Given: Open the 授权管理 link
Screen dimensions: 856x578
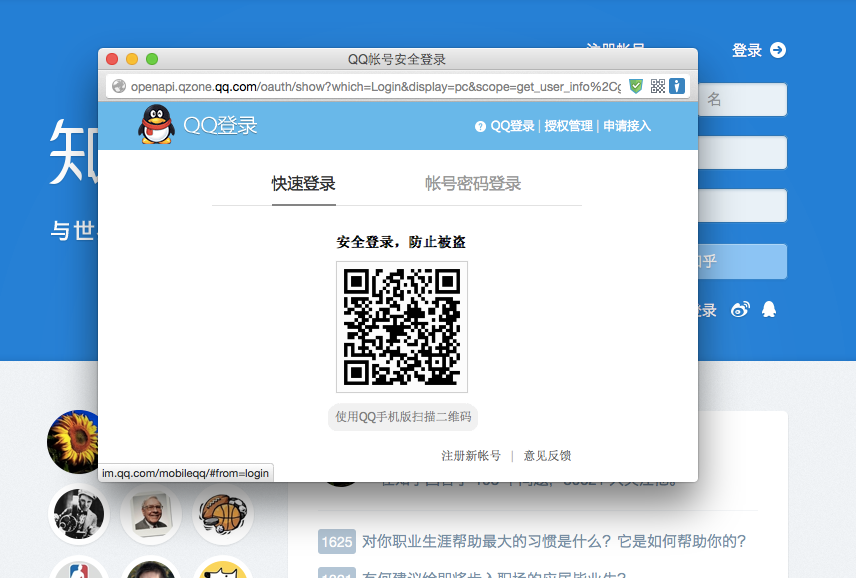Looking at the screenshot, I should pos(568,126).
